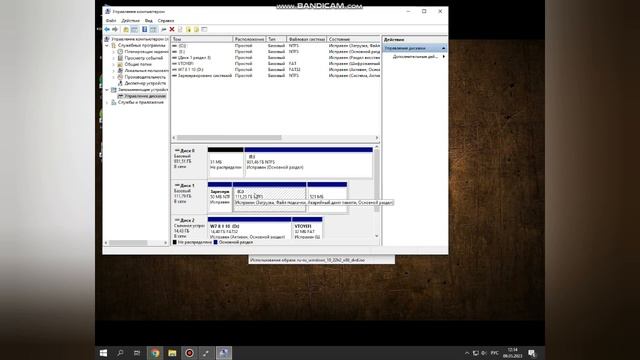
Task: Click the Расположение column header
Action: [x=249, y=39]
